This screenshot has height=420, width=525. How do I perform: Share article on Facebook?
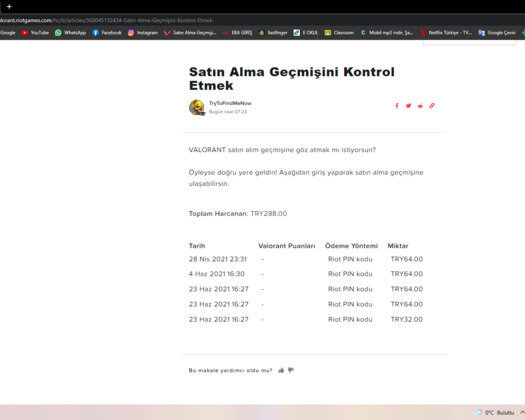(x=397, y=106)
